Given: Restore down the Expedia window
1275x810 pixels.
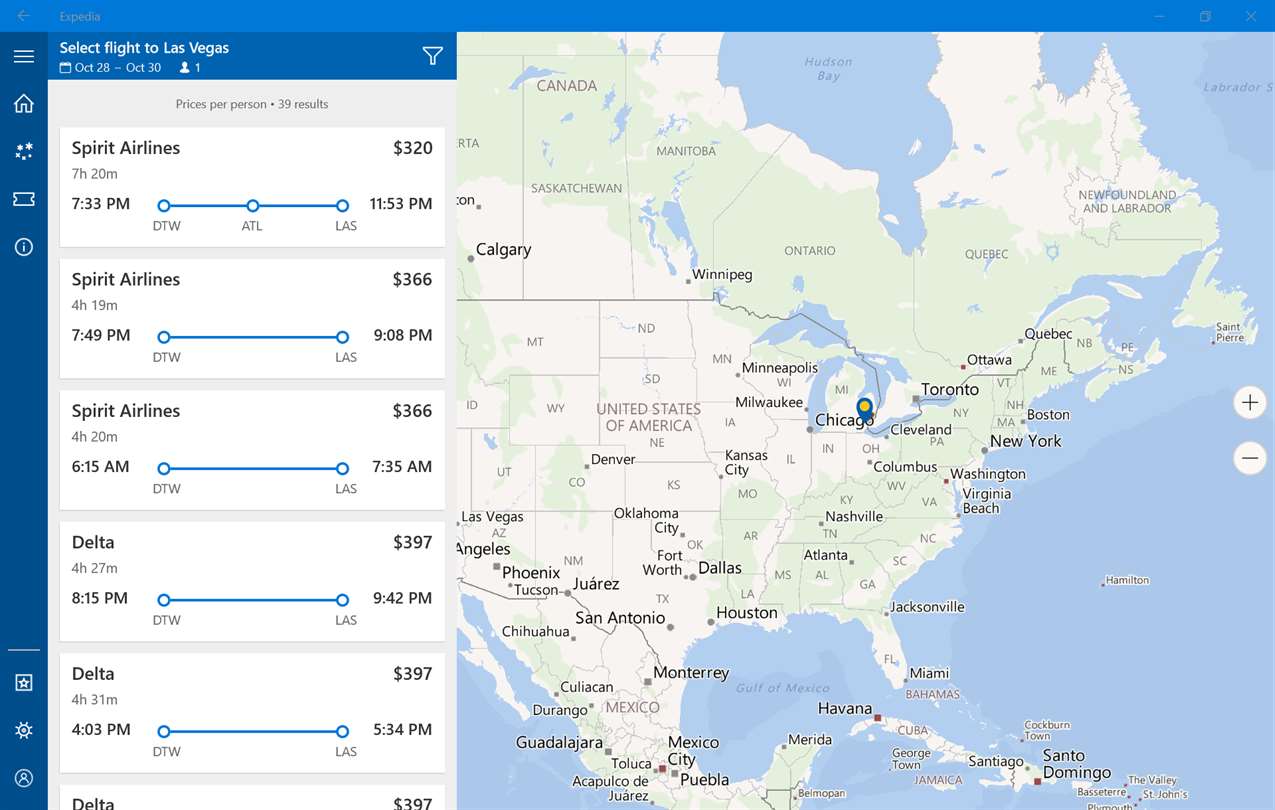Looking at the screenshot, I should [1206, 16].
